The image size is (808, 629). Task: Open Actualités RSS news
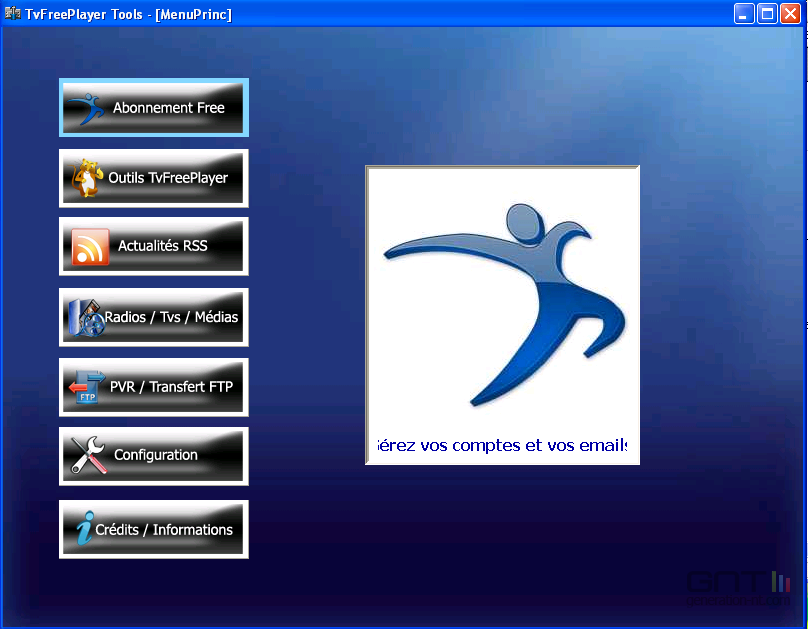[x=154, y=246]
